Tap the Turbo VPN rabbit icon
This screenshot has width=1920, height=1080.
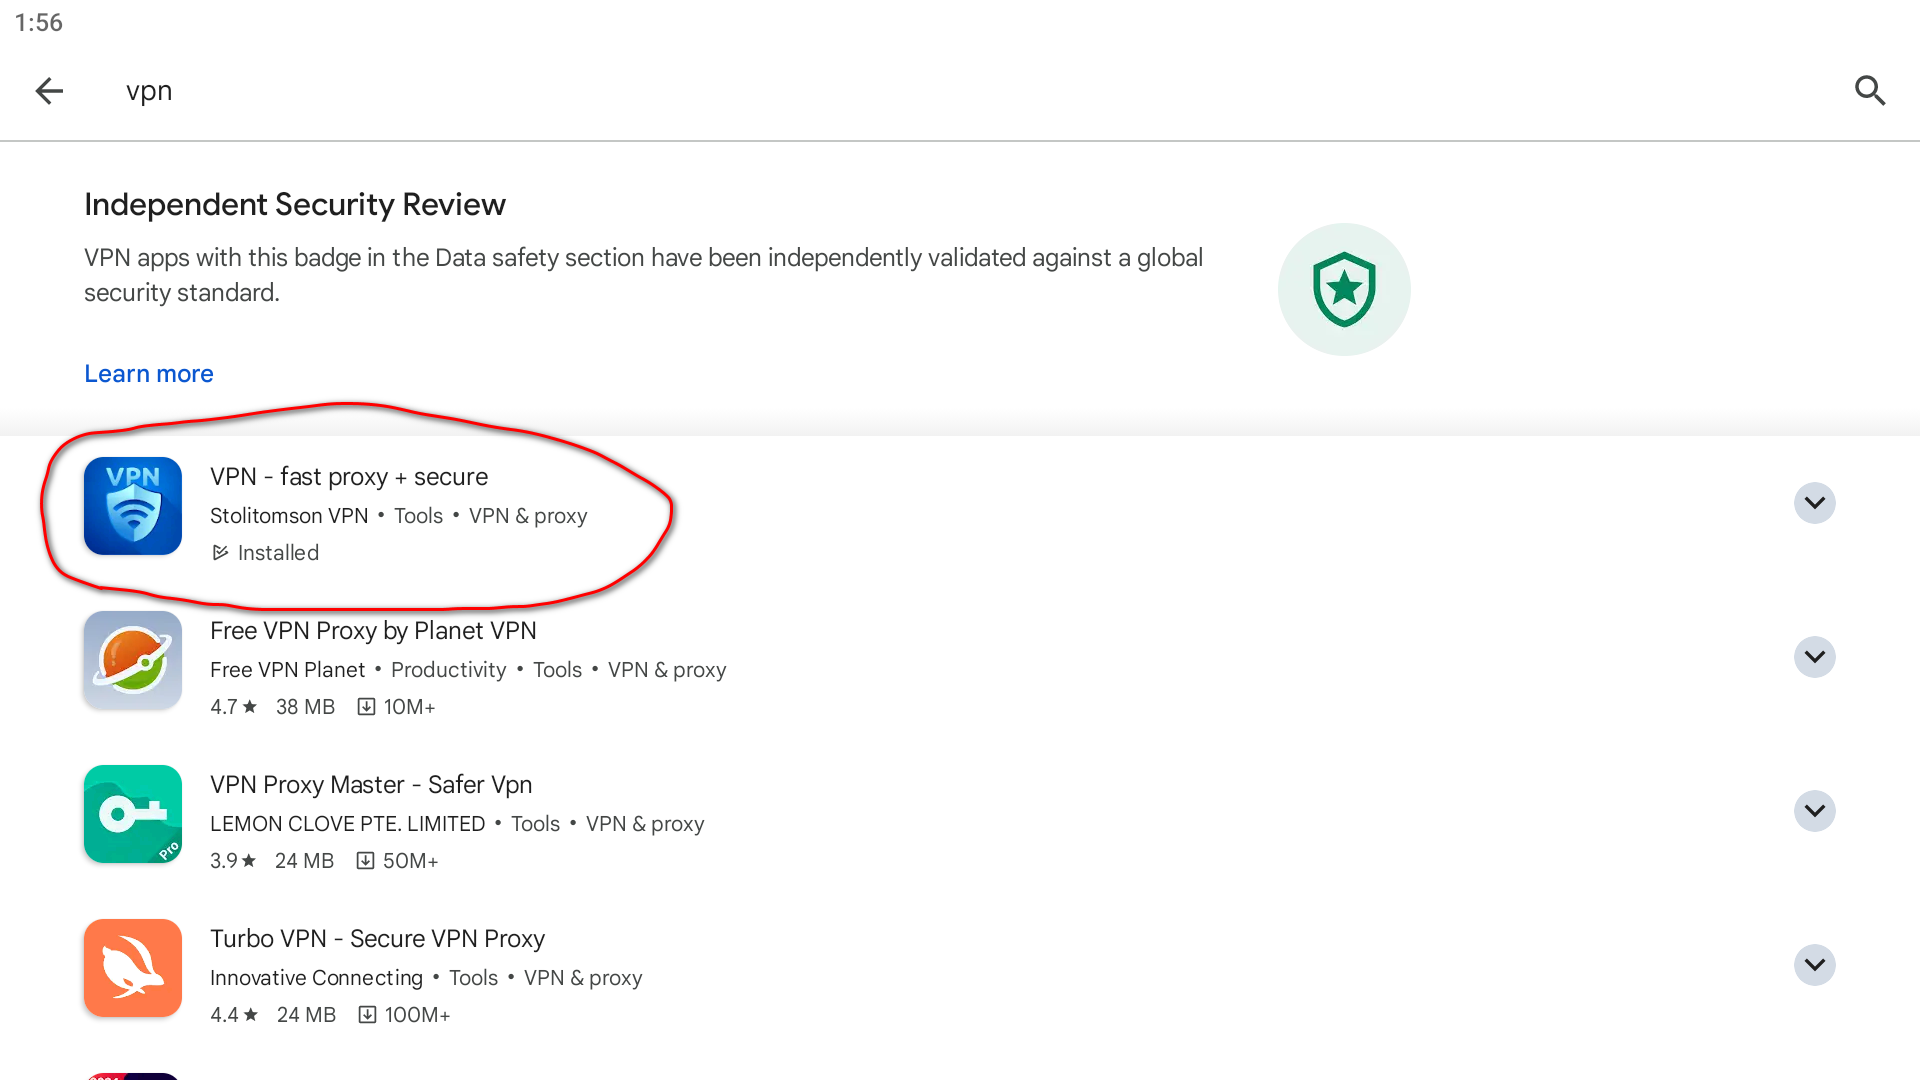click(x=133, y=968)
